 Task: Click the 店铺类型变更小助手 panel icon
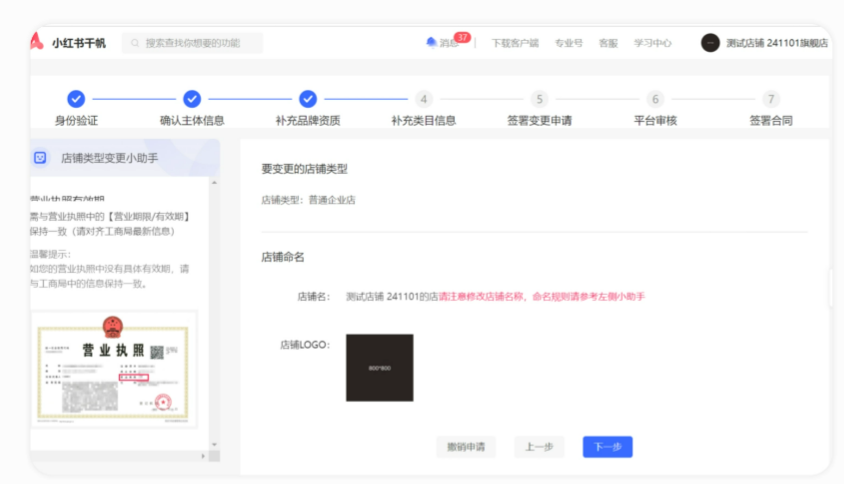point(40,158)
